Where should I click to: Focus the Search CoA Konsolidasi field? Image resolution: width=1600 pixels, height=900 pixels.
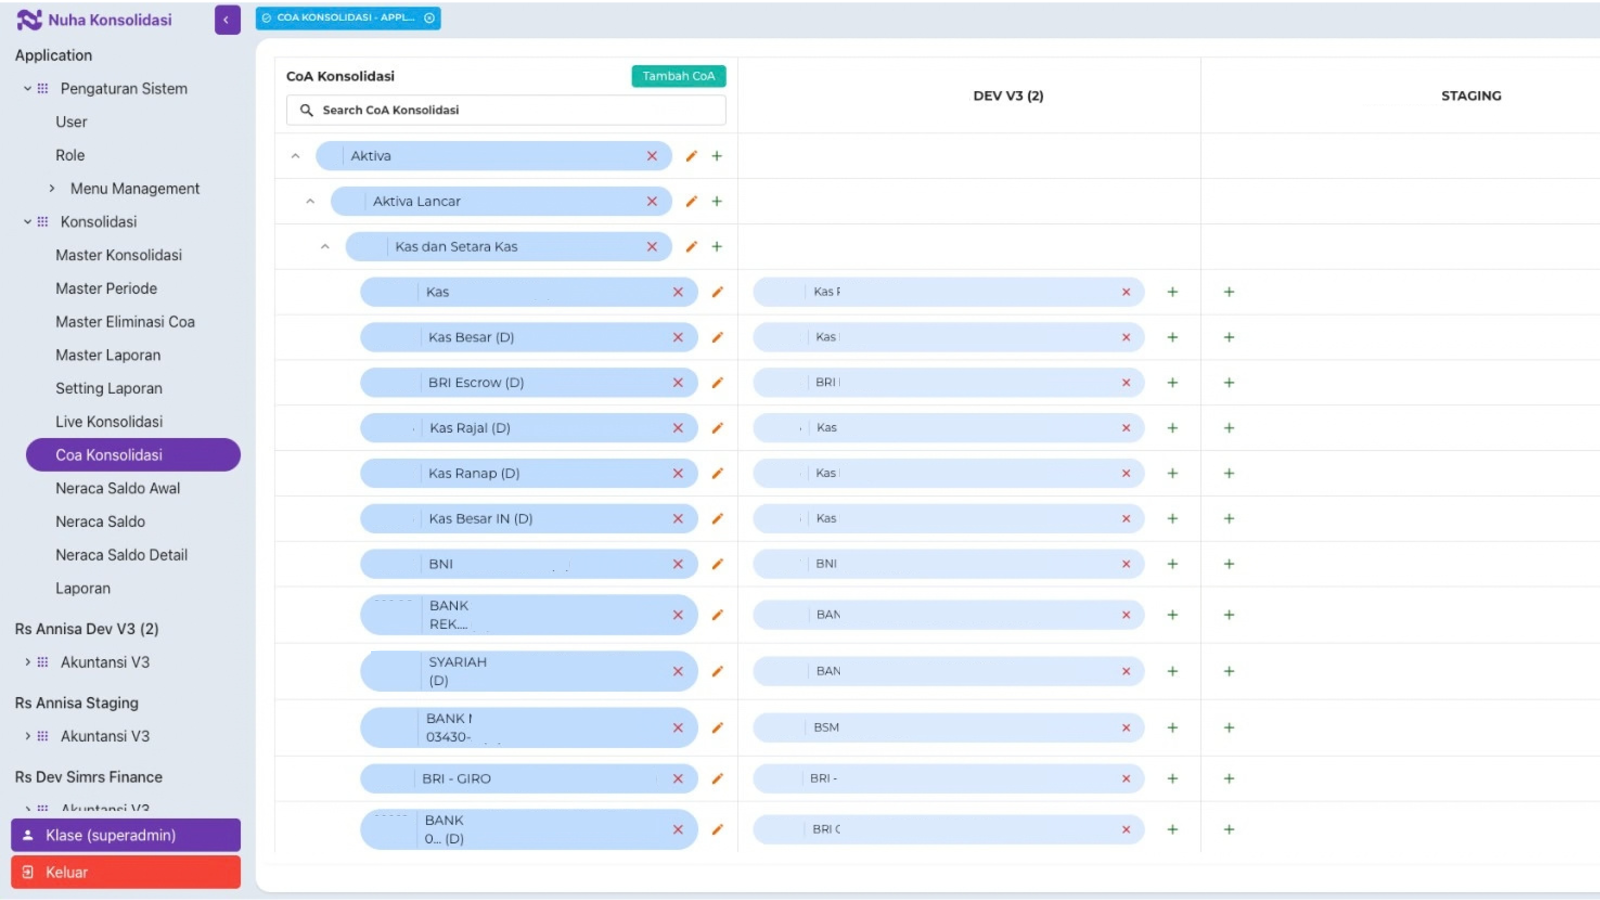click(506, 110)
